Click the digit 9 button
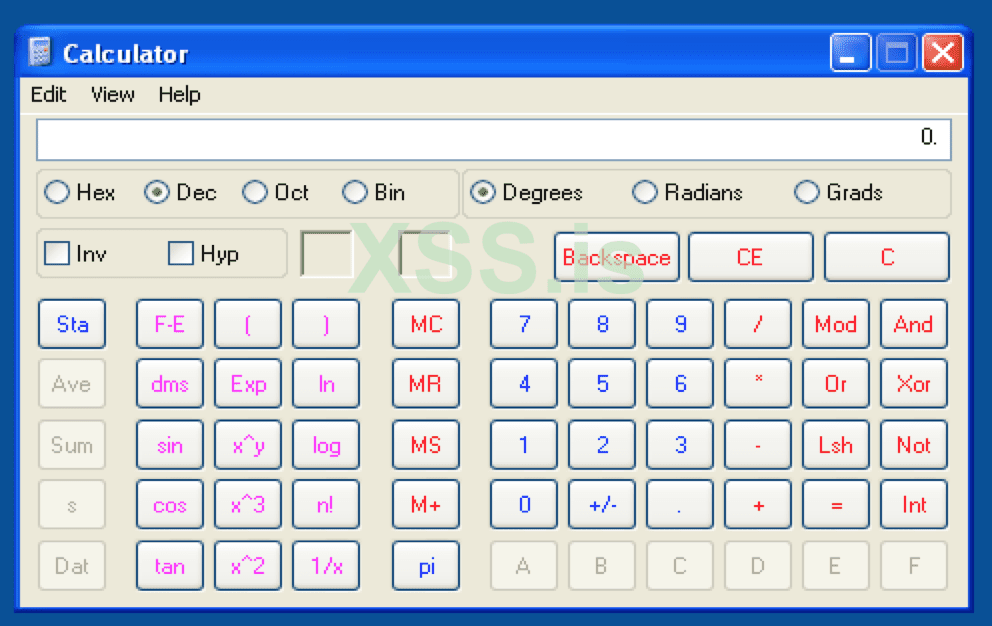Viewport: 992px width, 626px height. [x=680, y=324]
